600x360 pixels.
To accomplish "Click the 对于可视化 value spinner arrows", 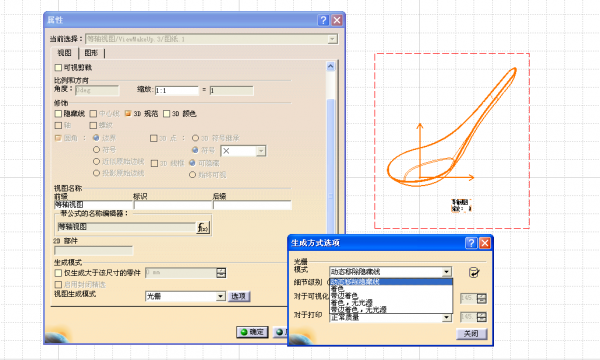I will point(482,298).
